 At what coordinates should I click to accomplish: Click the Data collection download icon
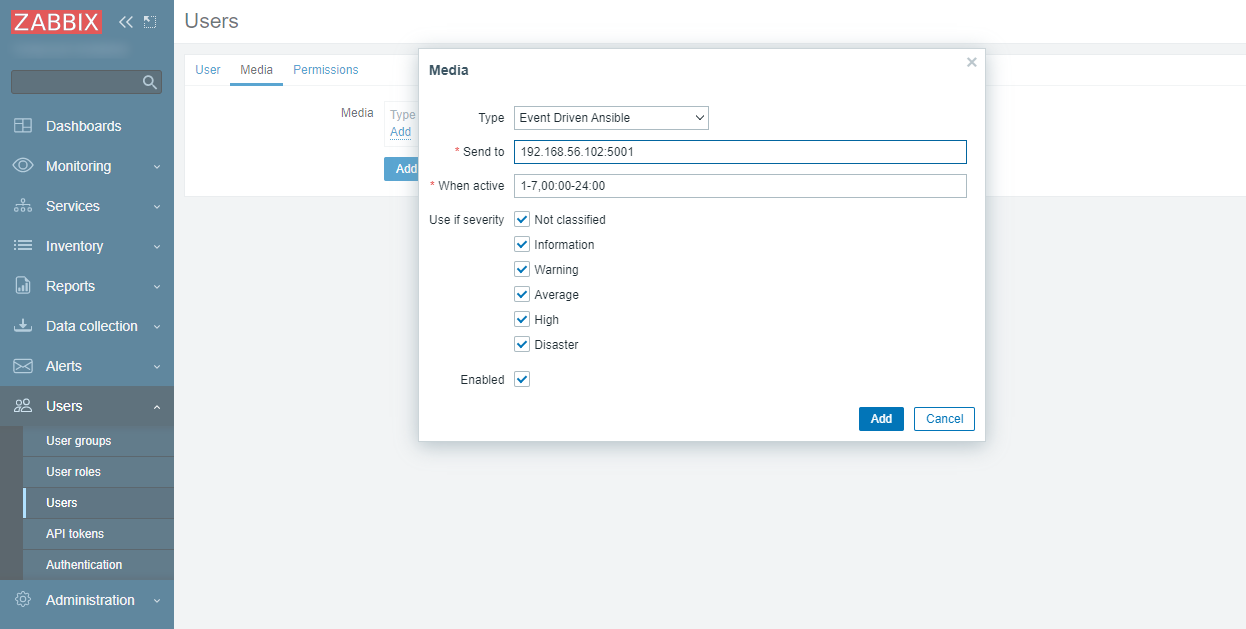[23, 326]
